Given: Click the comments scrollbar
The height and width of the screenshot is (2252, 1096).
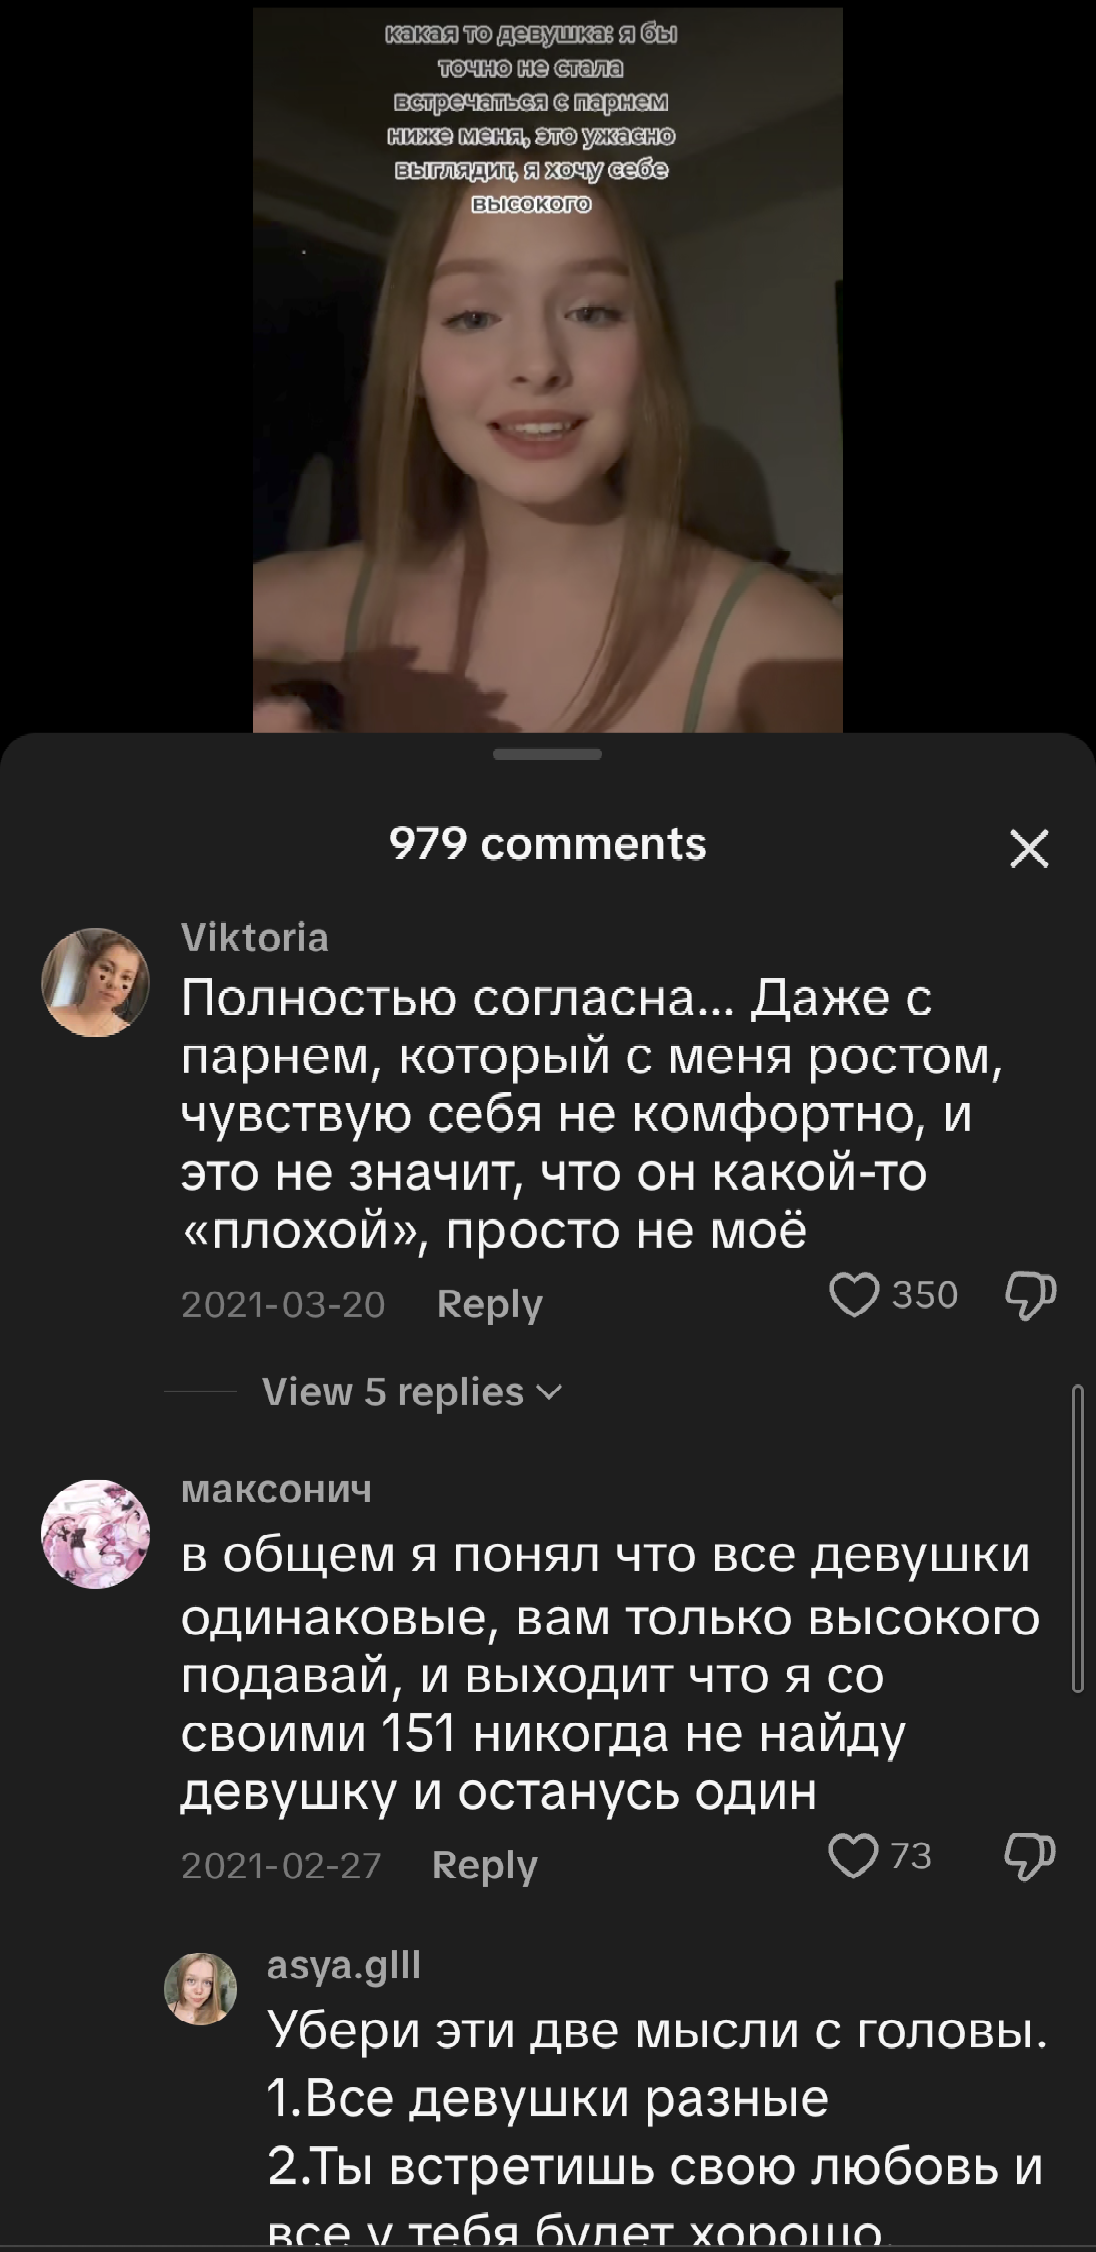Looking at the screenshot, I should (1077, 1538).
